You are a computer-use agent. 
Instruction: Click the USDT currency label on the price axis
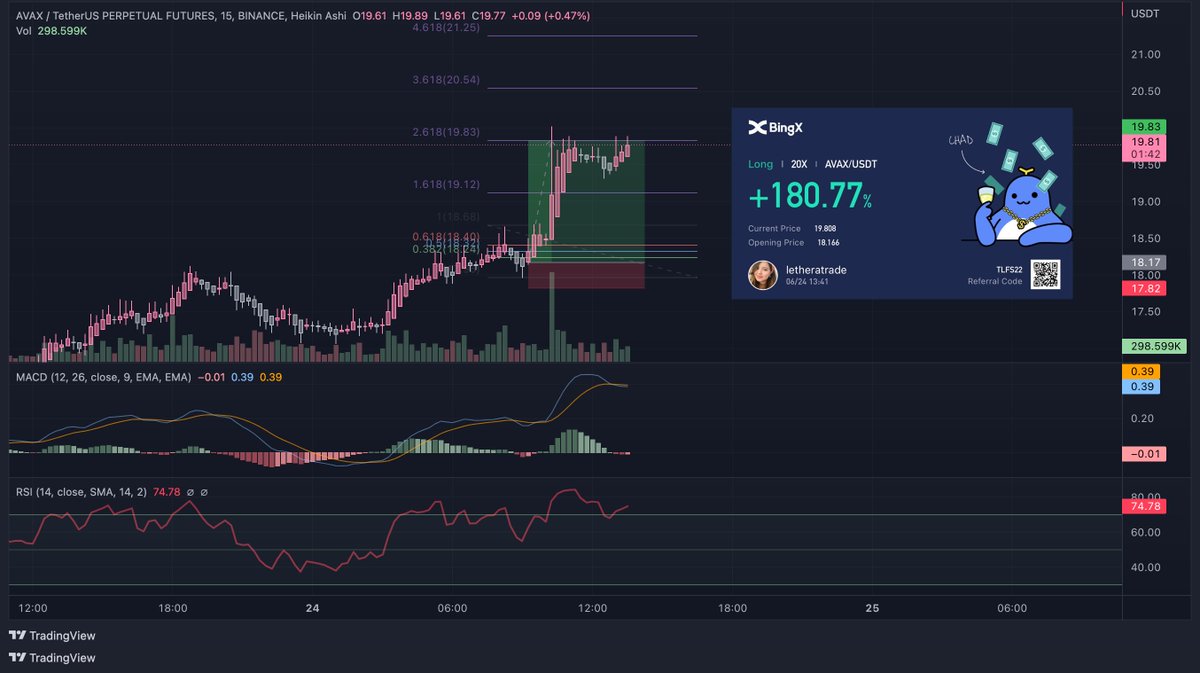pos(1146,14)
